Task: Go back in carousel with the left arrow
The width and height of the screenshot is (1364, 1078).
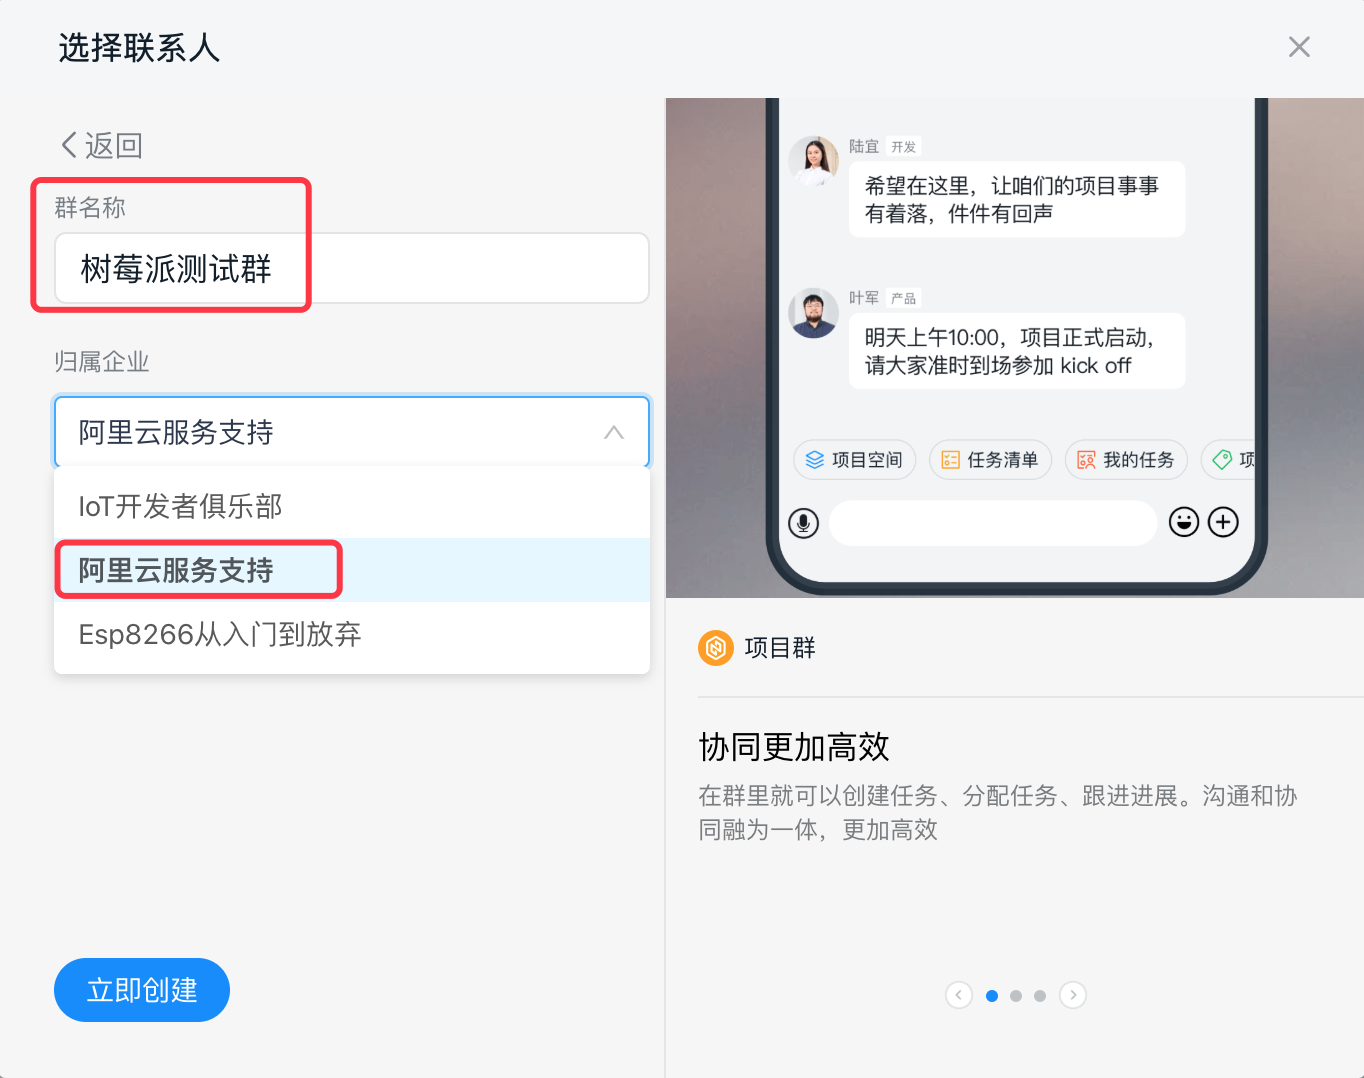Action: pyautogui.click(x=959, y=995)
